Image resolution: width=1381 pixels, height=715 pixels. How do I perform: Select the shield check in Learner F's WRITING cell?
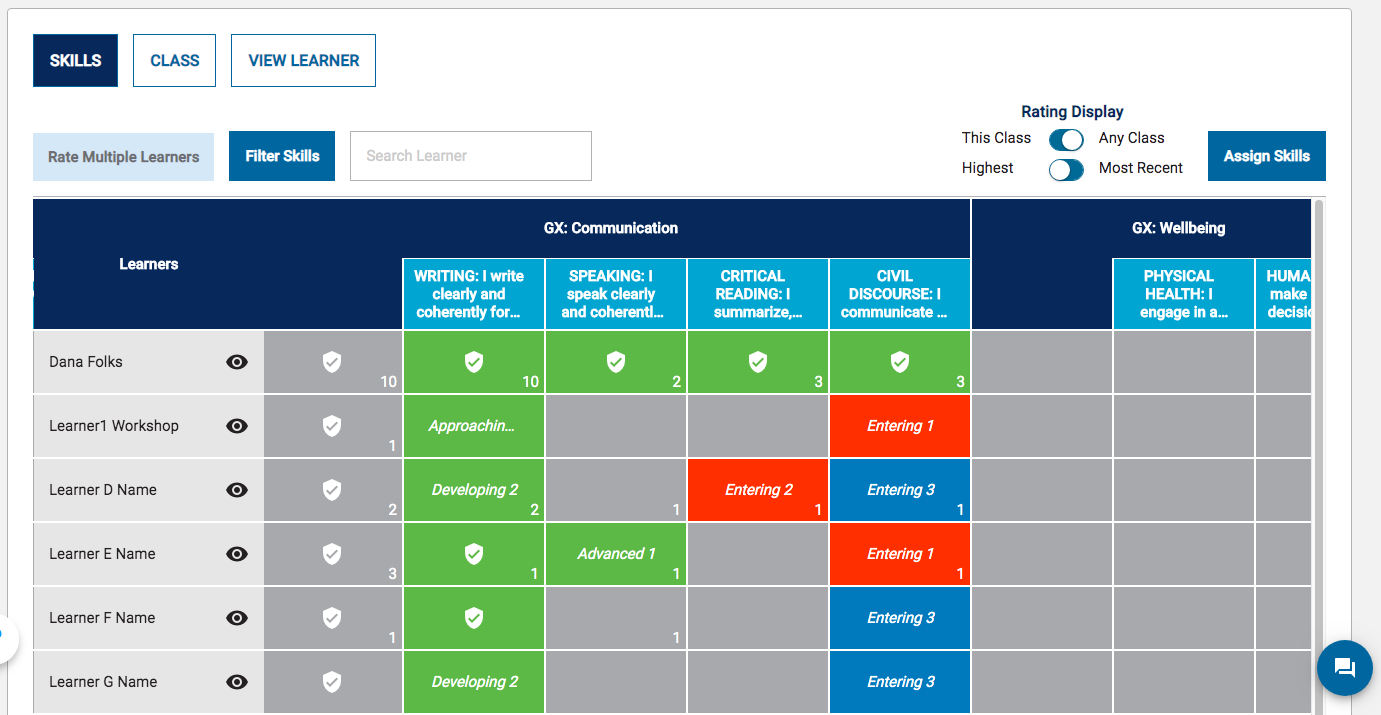[473, 617]
